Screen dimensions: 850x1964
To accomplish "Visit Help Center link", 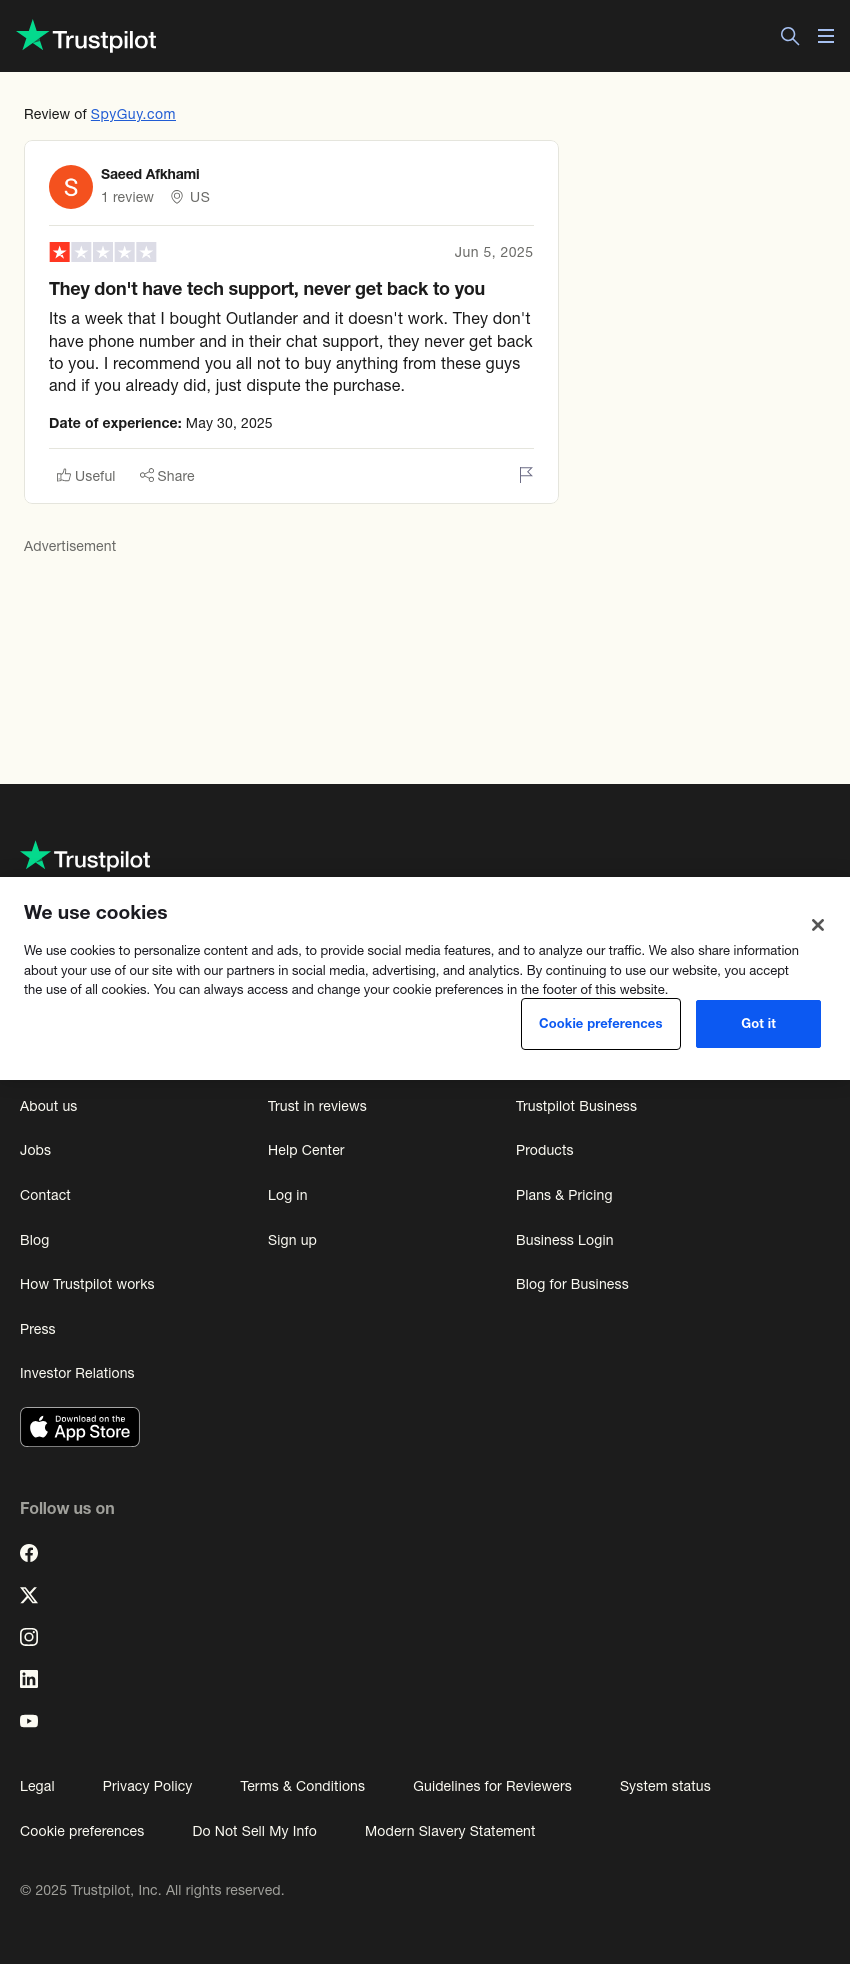I will click(x=306, y=1150).
